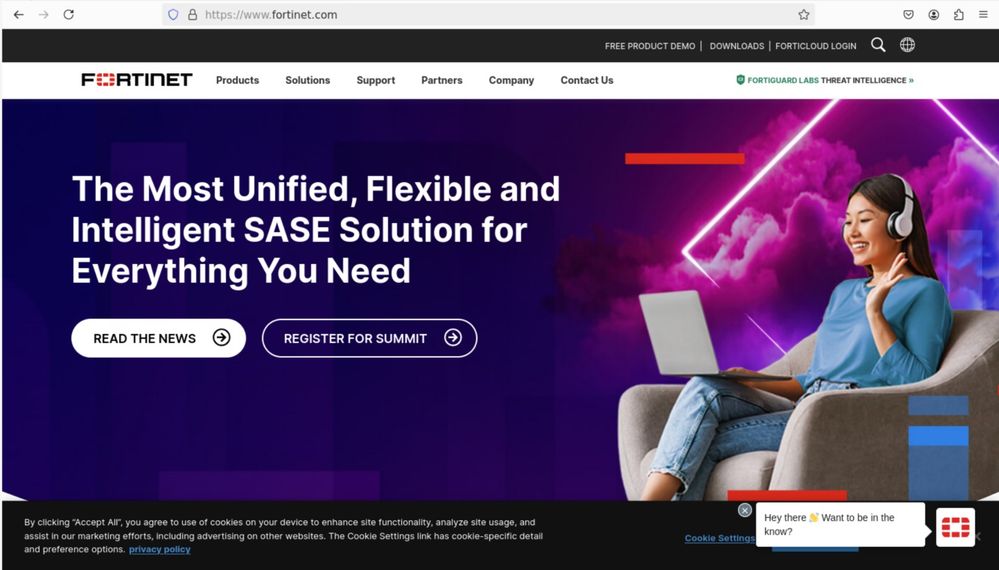
Task: Open the extensions puzzle icon
Action: coord(958,14)
